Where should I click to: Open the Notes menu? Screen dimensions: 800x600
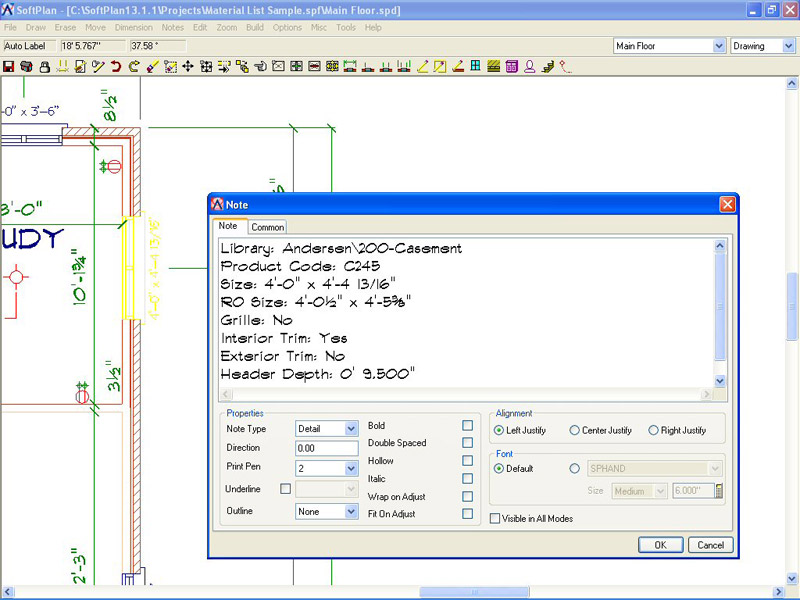[x=172, y=28]
